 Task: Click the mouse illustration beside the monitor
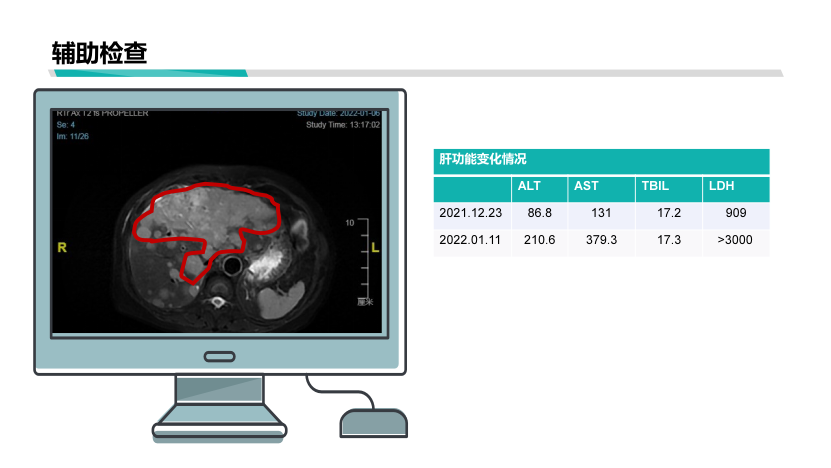(x=373, y=423)
